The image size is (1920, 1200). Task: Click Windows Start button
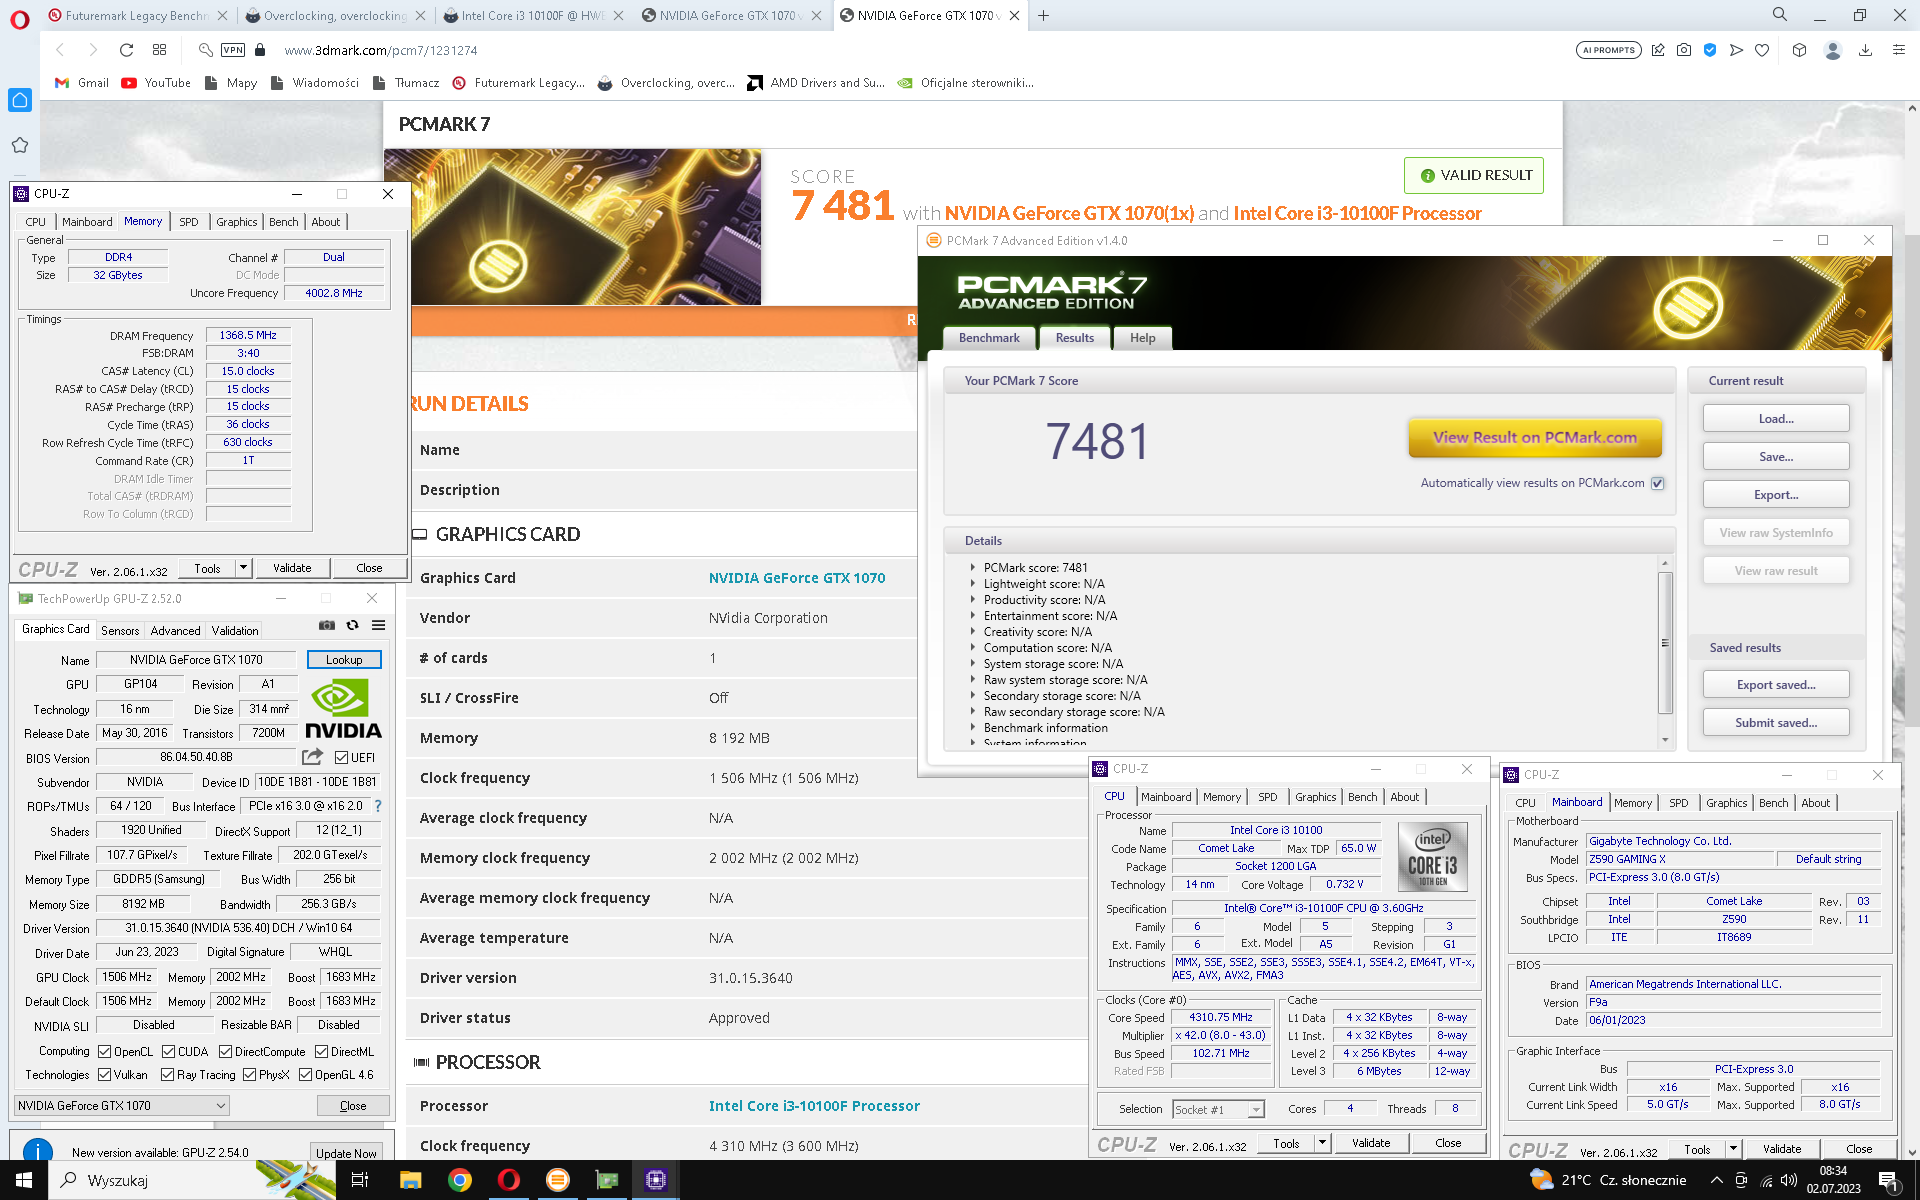23,1180
